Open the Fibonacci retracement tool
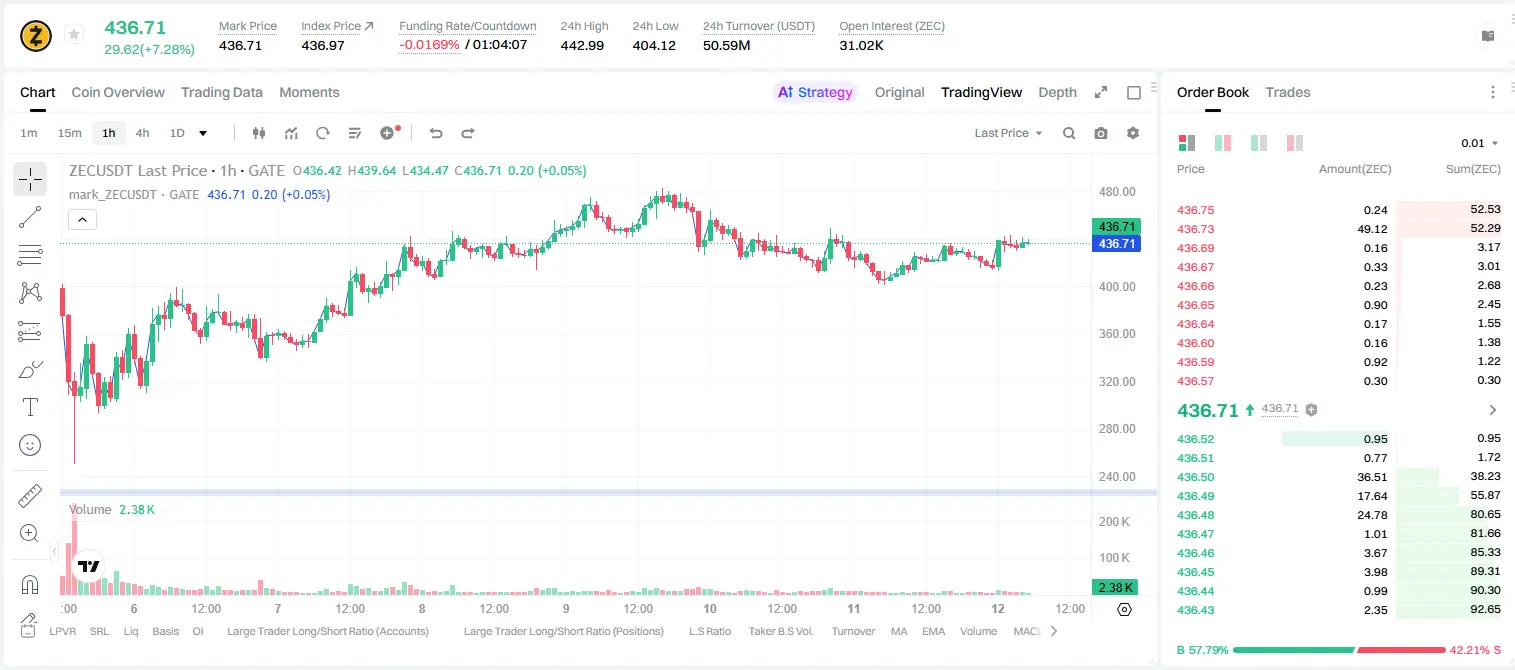 click(x=30, y=255)
